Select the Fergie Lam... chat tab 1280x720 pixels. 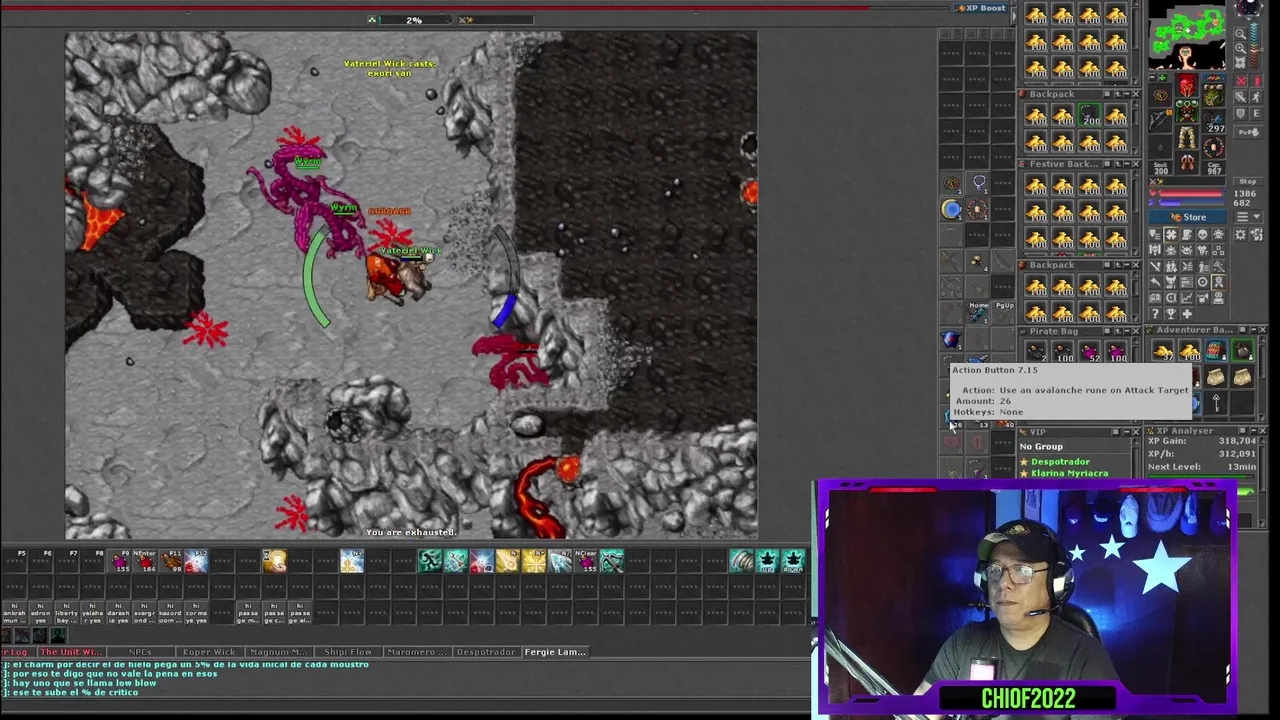click(555, 652)
